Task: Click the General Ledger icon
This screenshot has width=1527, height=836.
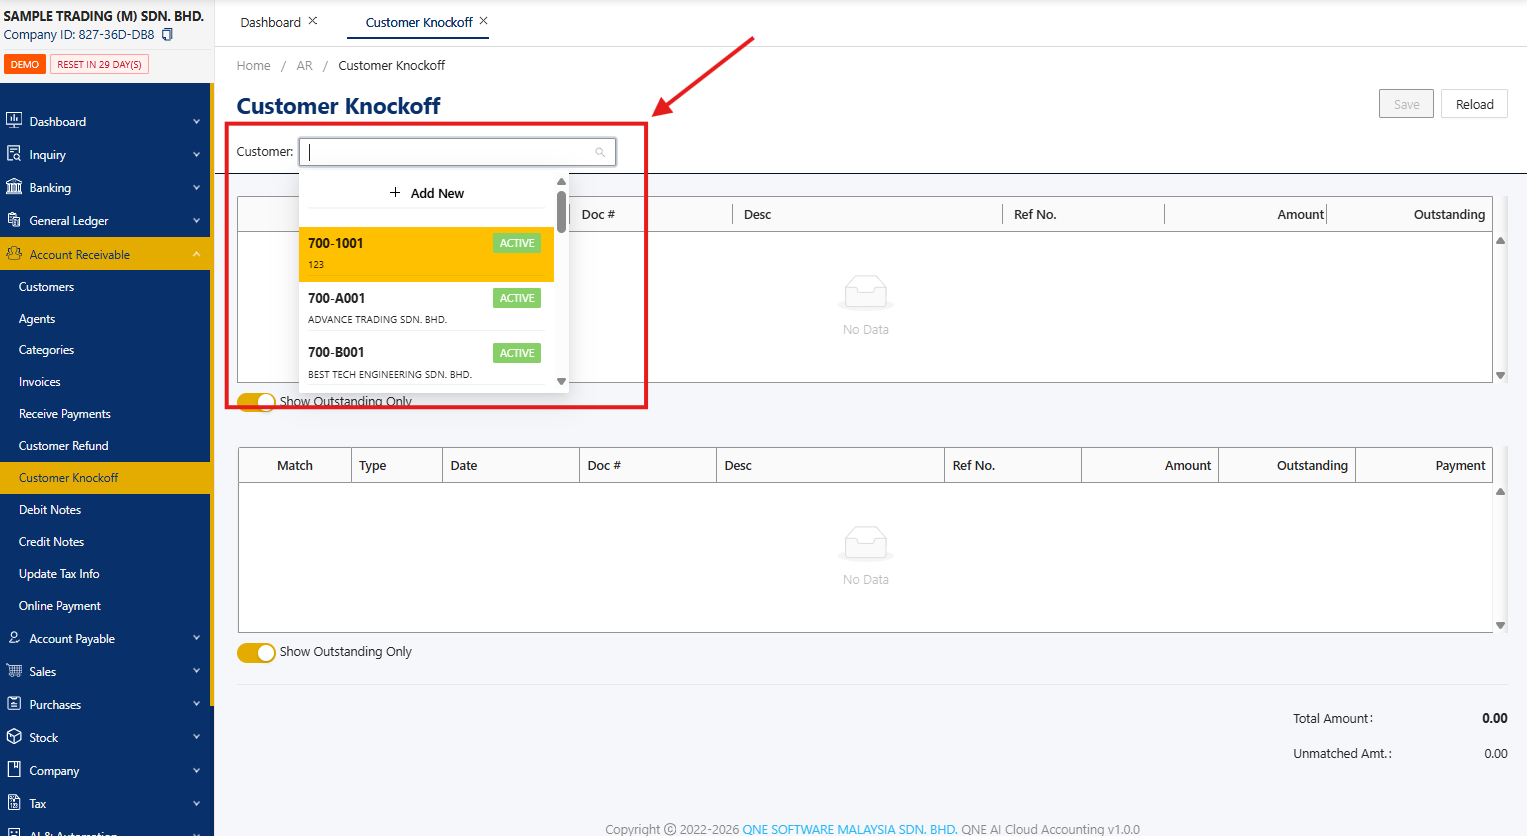Action: [14, 220]
